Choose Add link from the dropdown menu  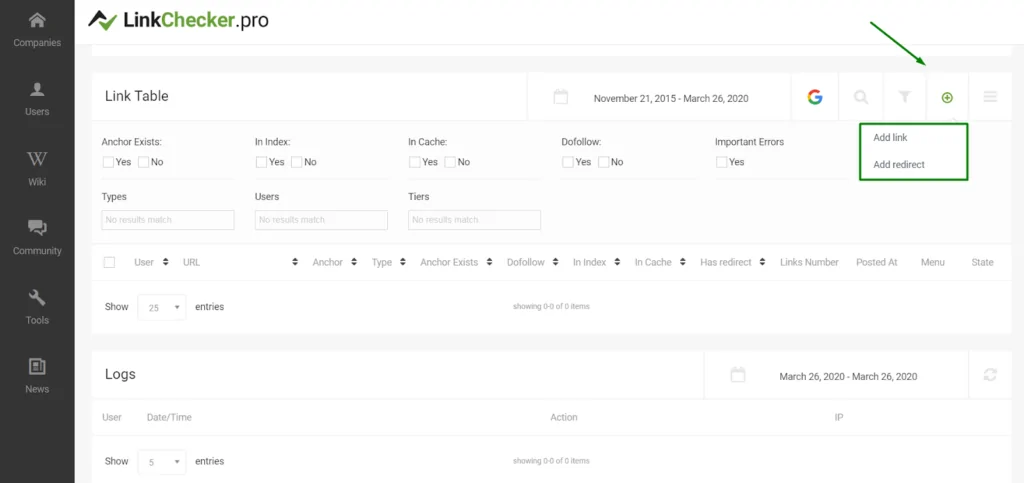[x=890, y=138]
